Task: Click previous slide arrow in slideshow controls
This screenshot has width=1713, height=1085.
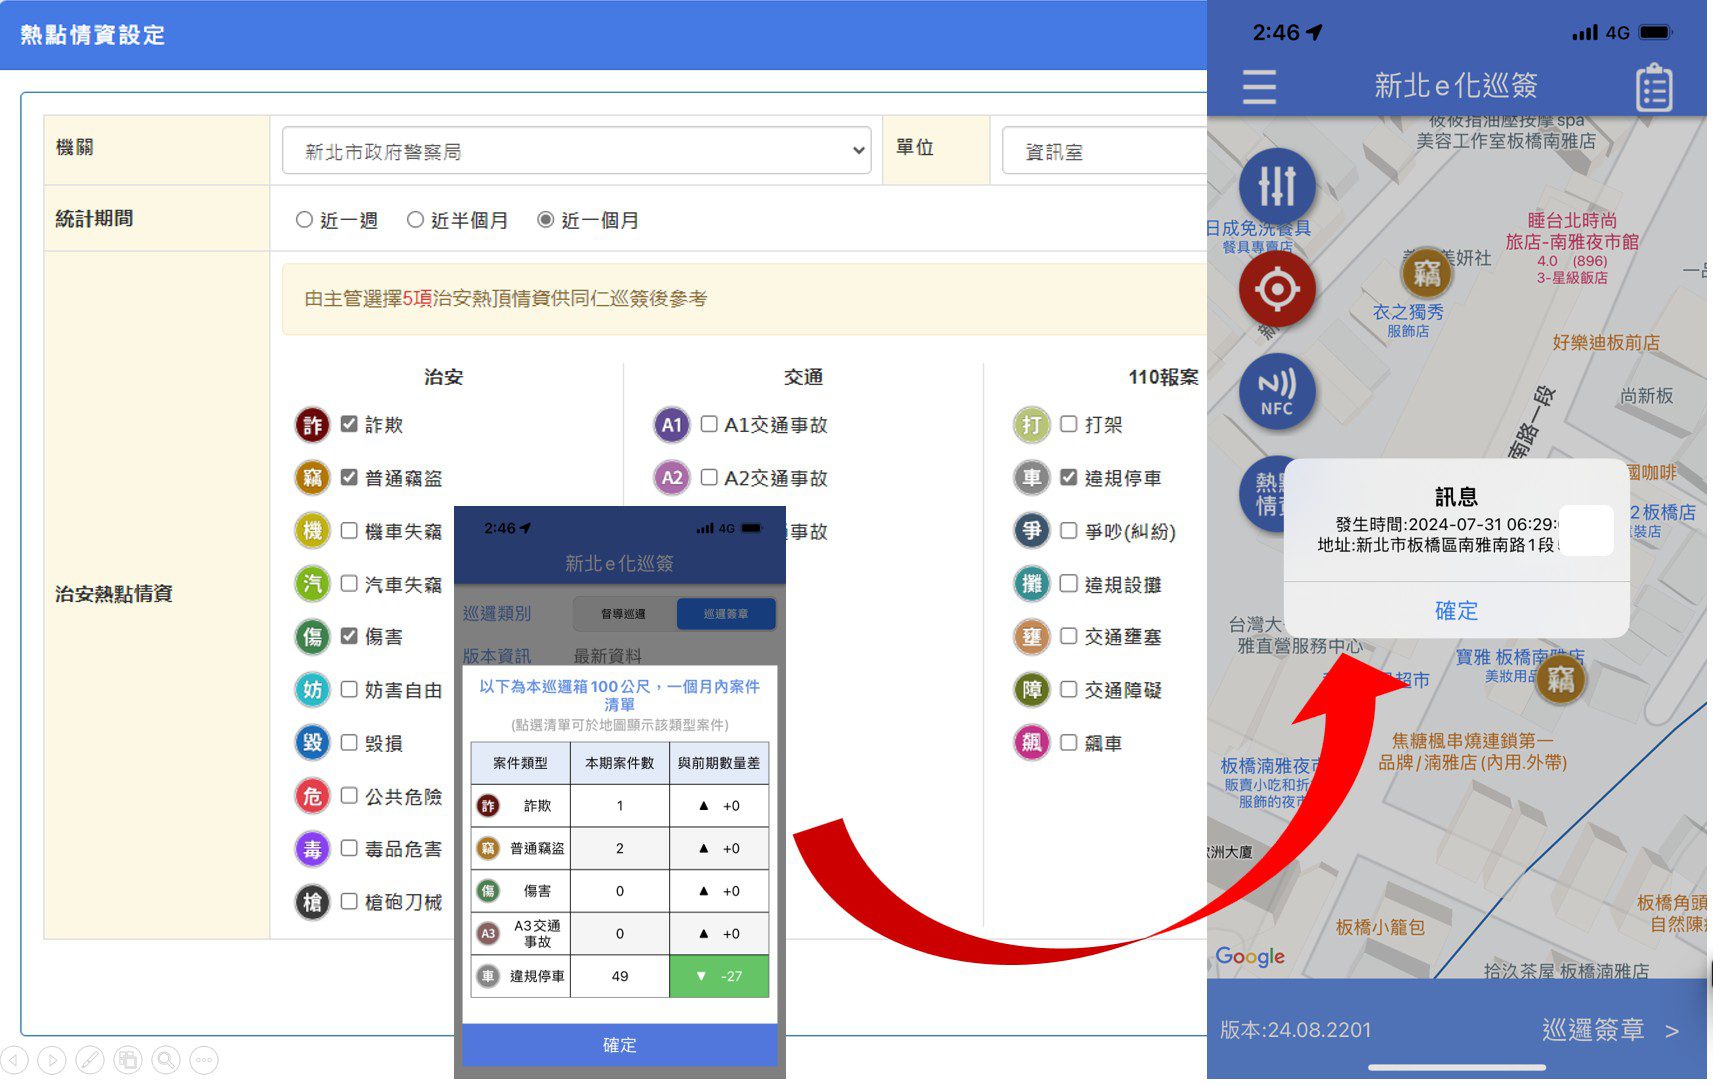Action: tap(14, 1060)
